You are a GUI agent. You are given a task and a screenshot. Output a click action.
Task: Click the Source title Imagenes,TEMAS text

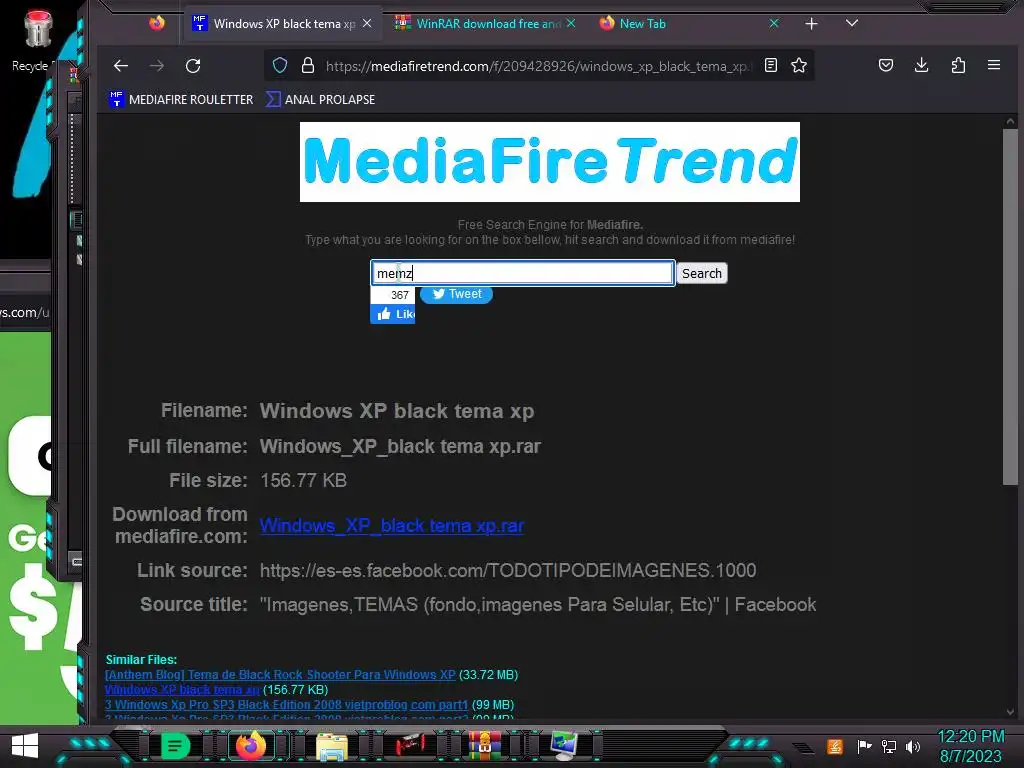(538, 605)
